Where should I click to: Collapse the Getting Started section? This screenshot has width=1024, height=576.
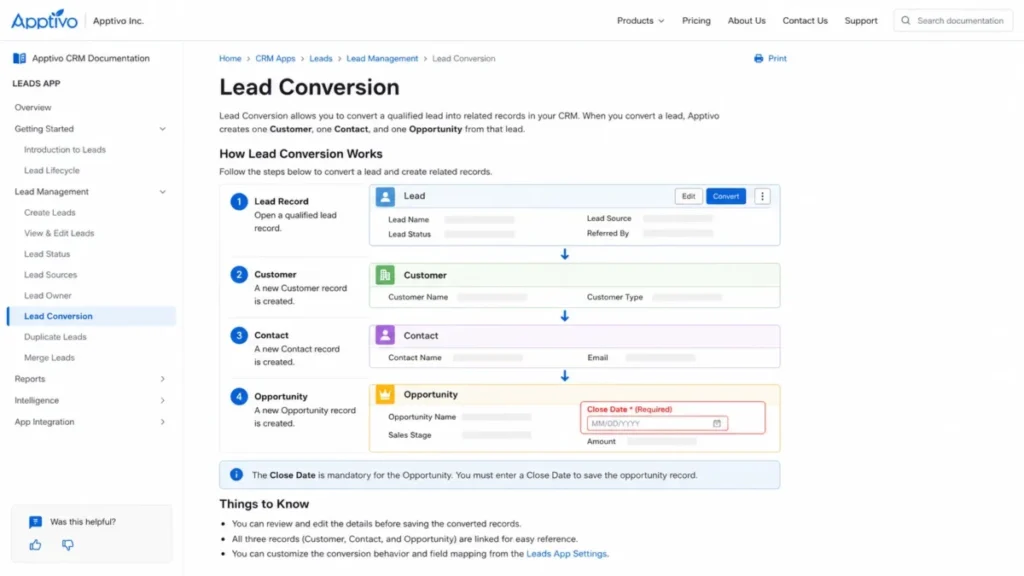(163, 129)
